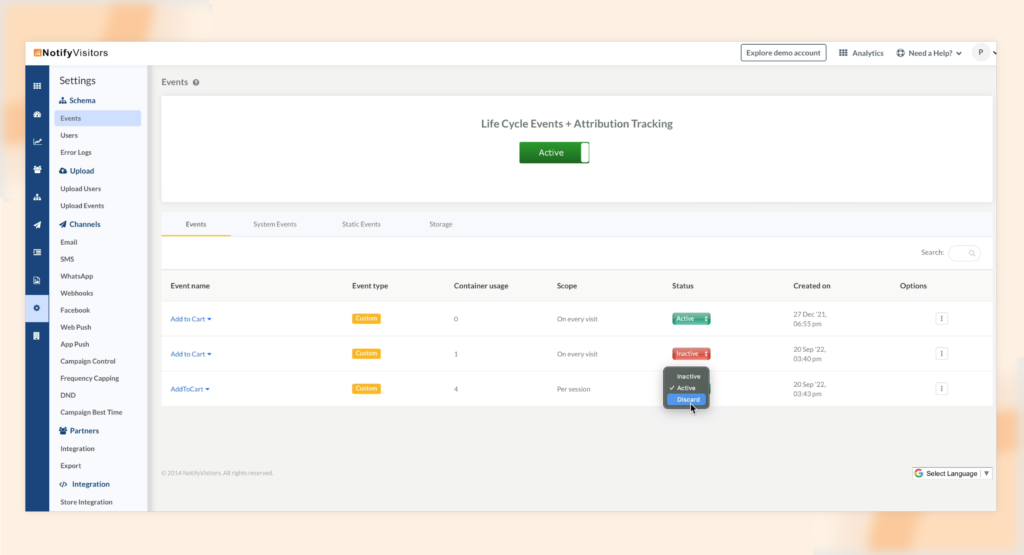Open Upload Users settings page
Image resolution: width=1024 pixels, height=555 pixels.
click(80, 189)
